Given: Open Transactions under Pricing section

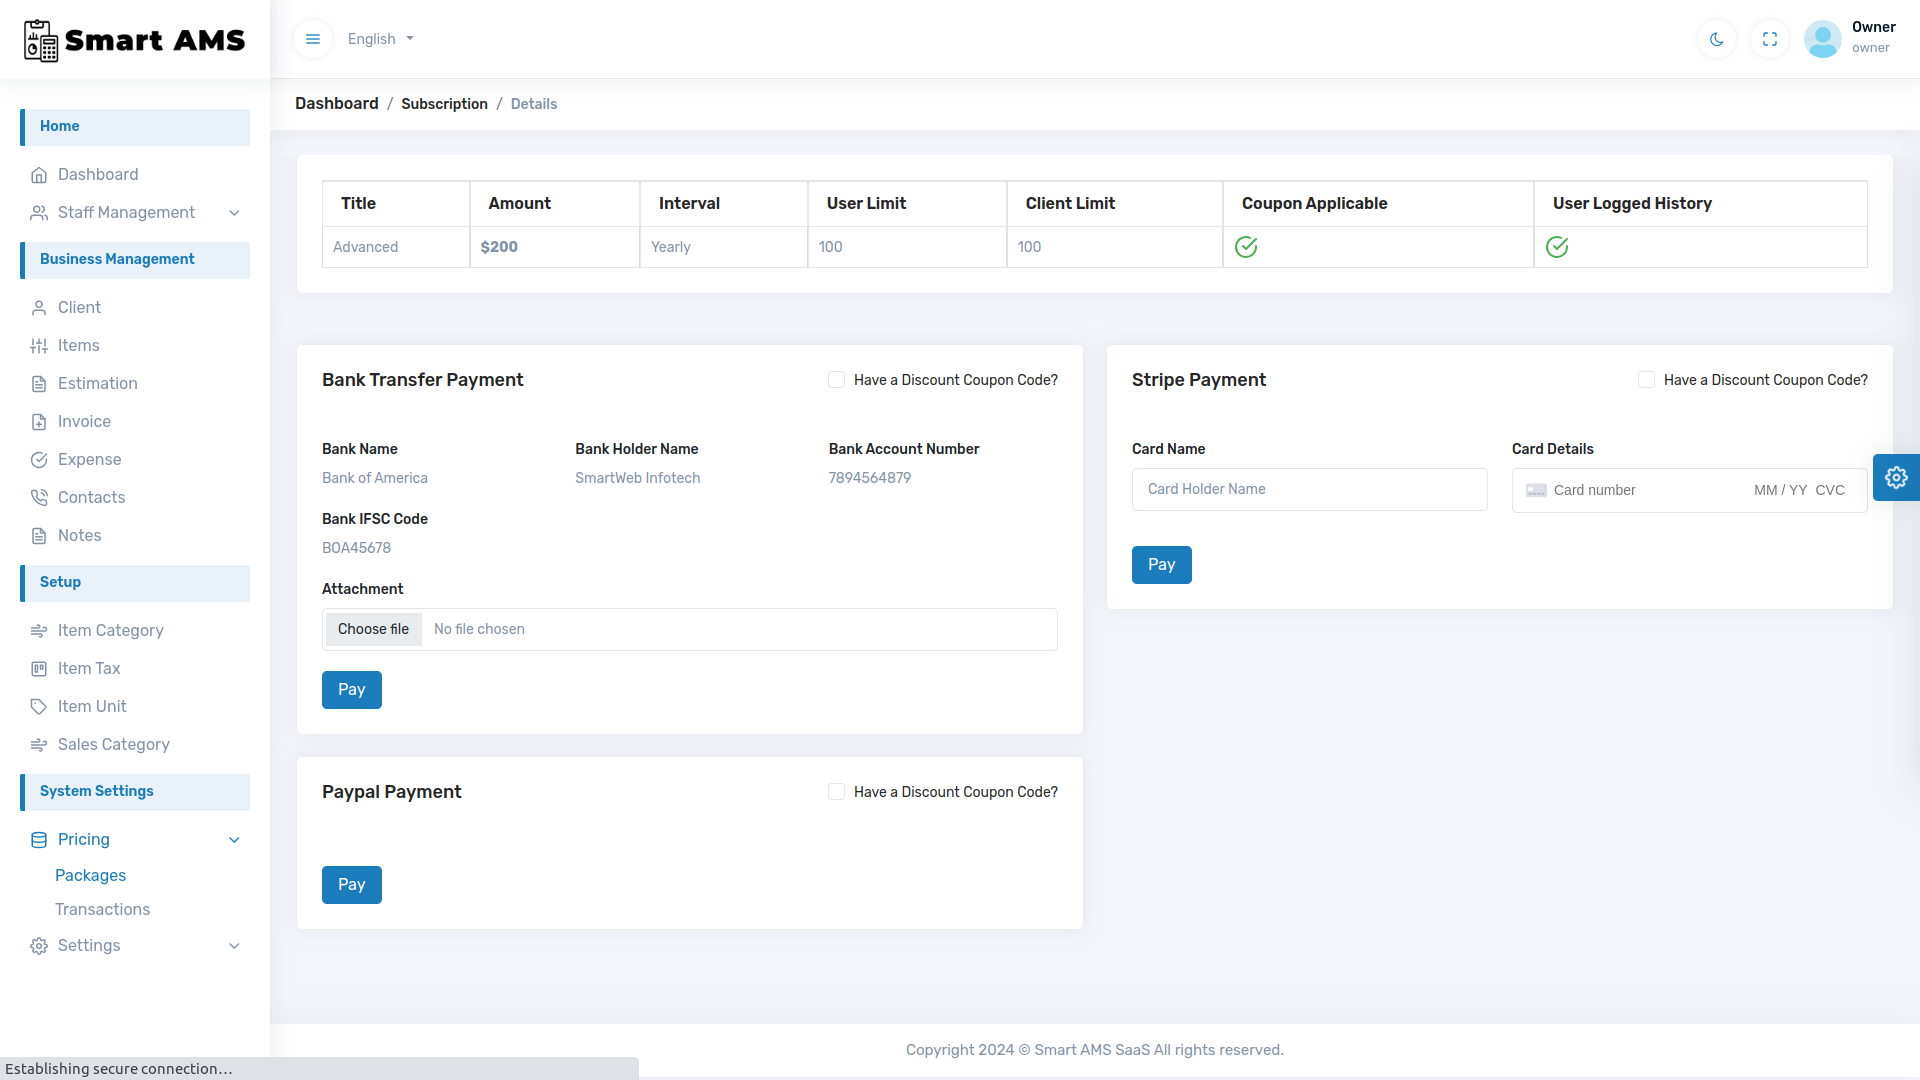Looking at the screenshot, I should pos(103,909).
